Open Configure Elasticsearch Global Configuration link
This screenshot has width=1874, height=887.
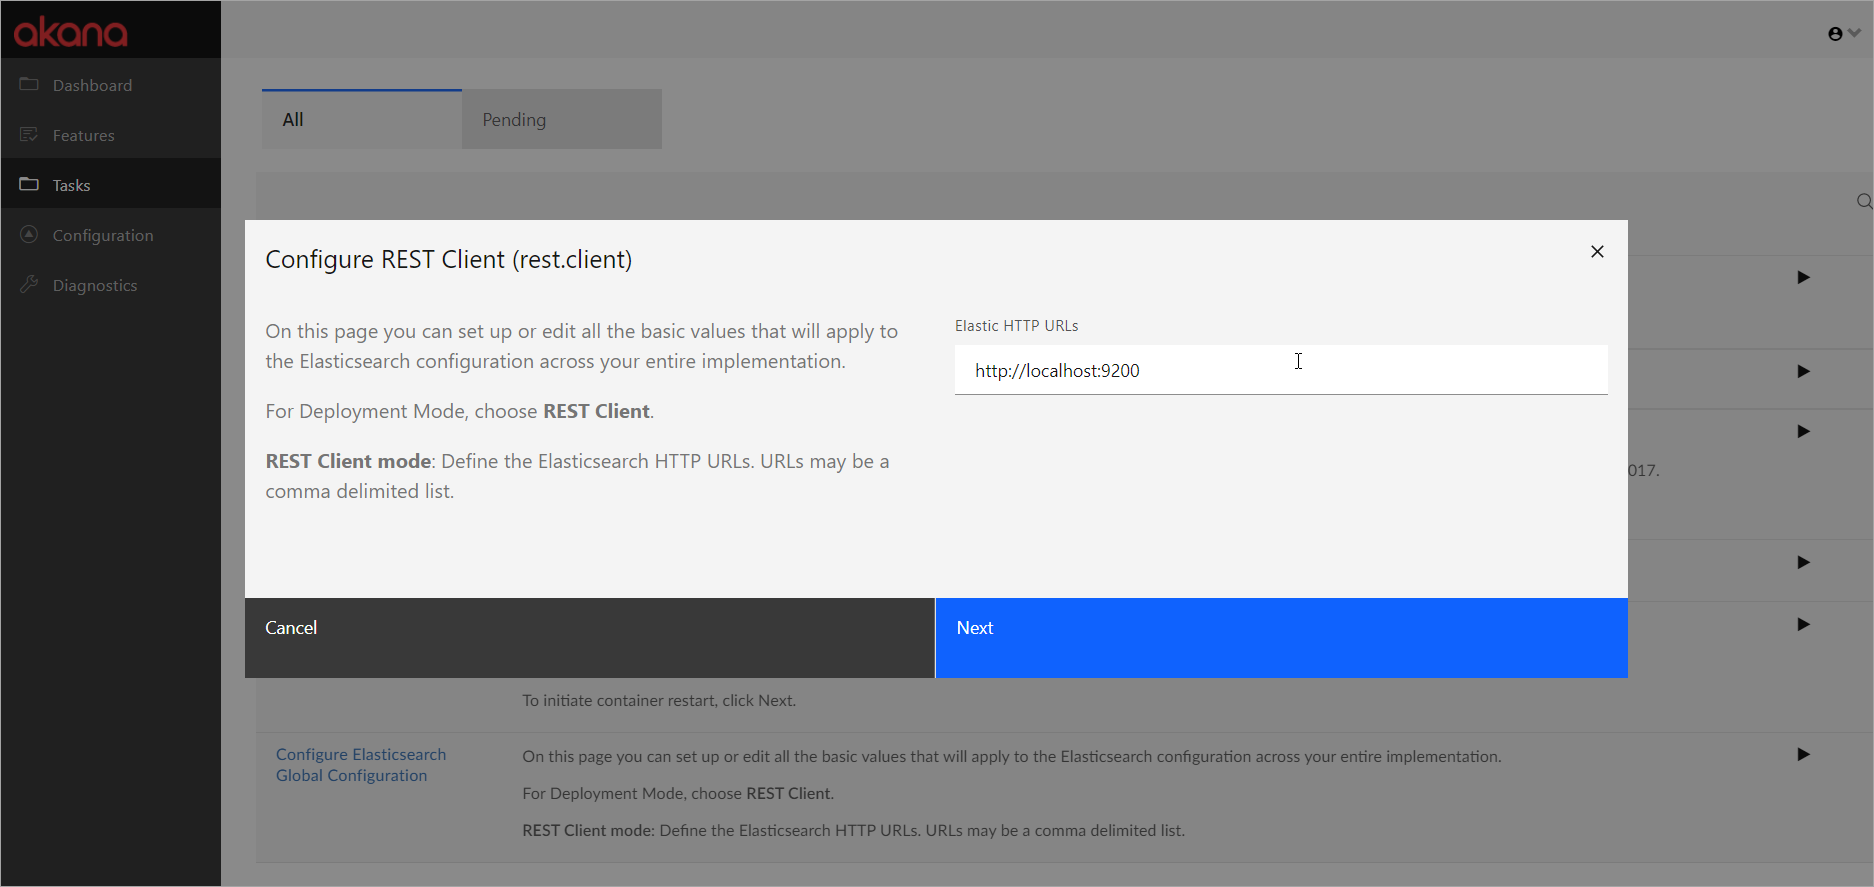pos(361,765)
